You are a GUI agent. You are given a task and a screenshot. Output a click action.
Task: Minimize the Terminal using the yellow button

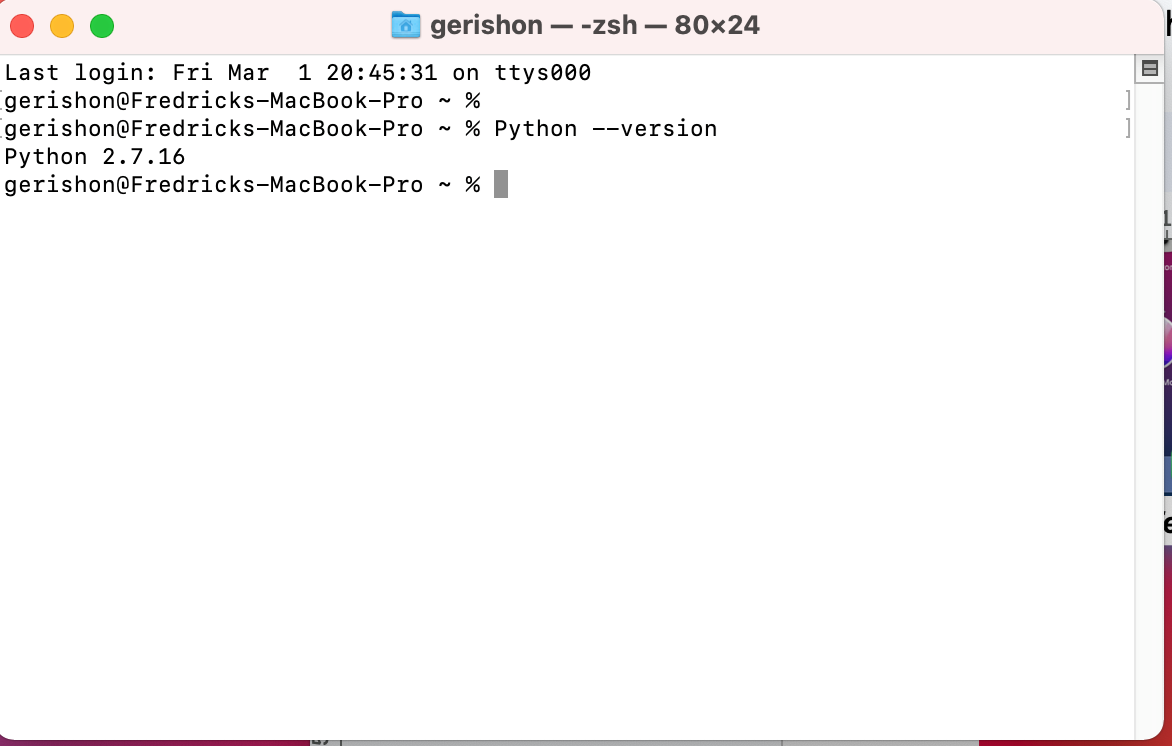pos(62,26)
